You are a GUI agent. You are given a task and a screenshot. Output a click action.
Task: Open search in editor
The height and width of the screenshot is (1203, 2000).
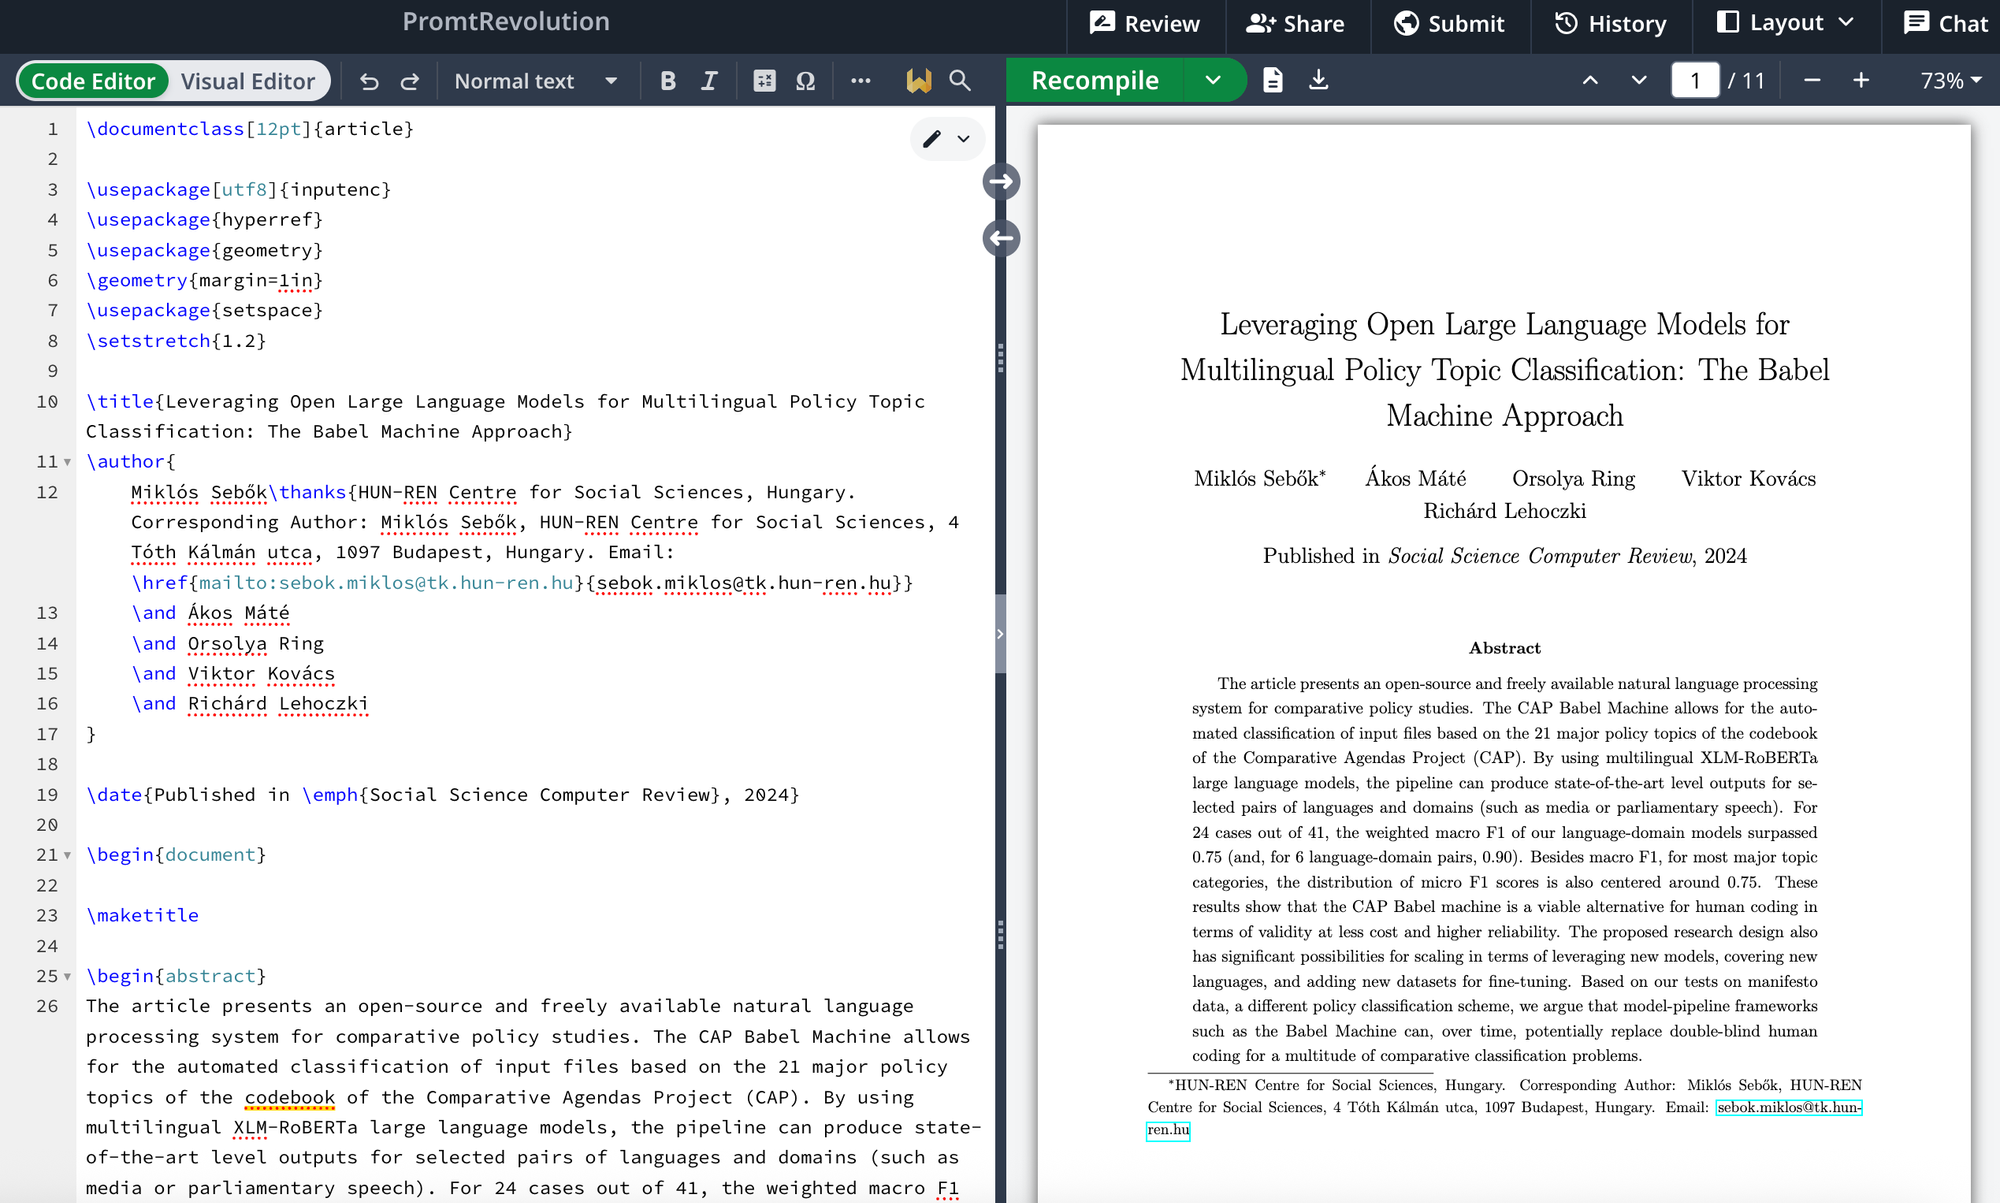[x=960, y=81]
